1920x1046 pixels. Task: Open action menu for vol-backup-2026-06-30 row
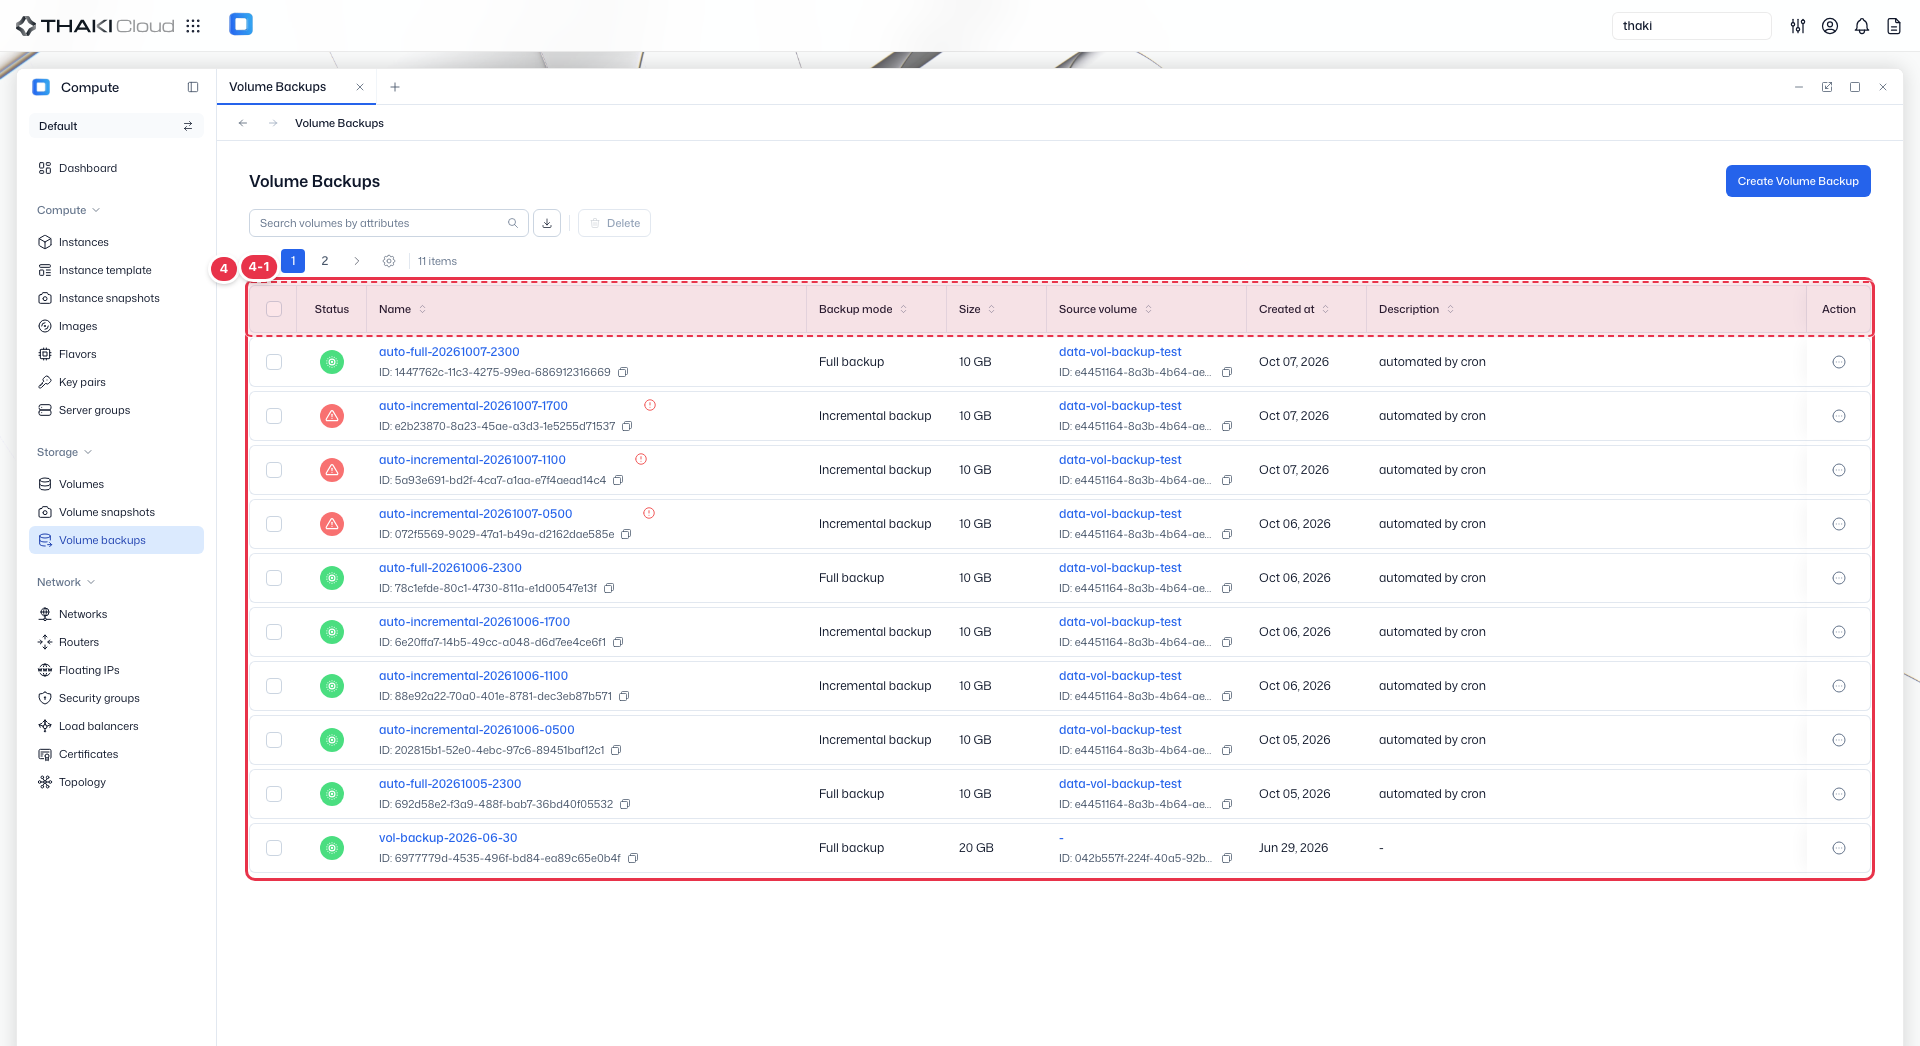click(x=1839, y=848)
